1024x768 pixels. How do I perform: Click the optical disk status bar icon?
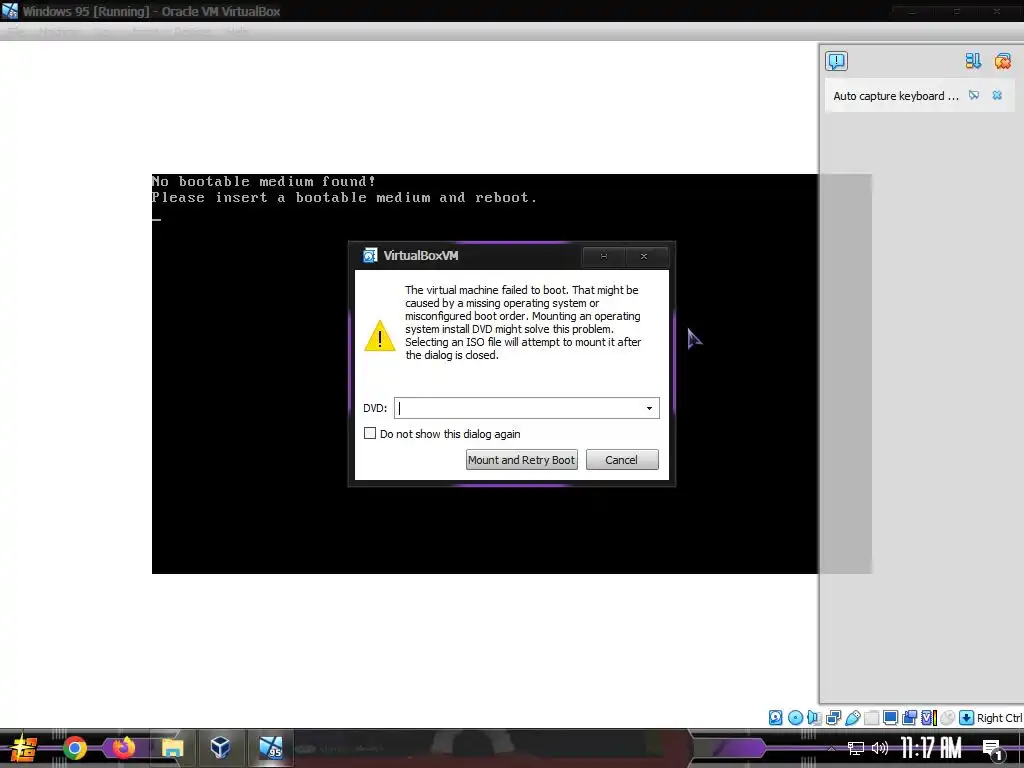click(x=795, y=718)
